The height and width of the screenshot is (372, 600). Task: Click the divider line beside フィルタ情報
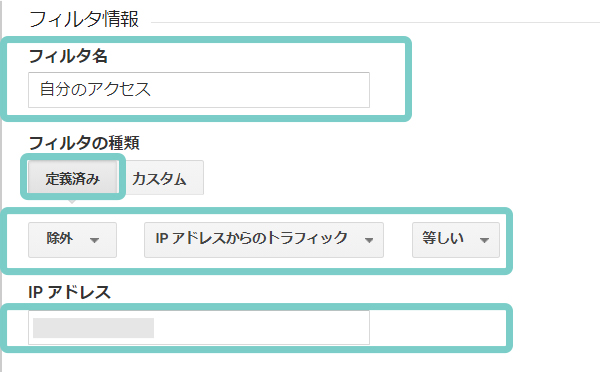tap(375, 22)
